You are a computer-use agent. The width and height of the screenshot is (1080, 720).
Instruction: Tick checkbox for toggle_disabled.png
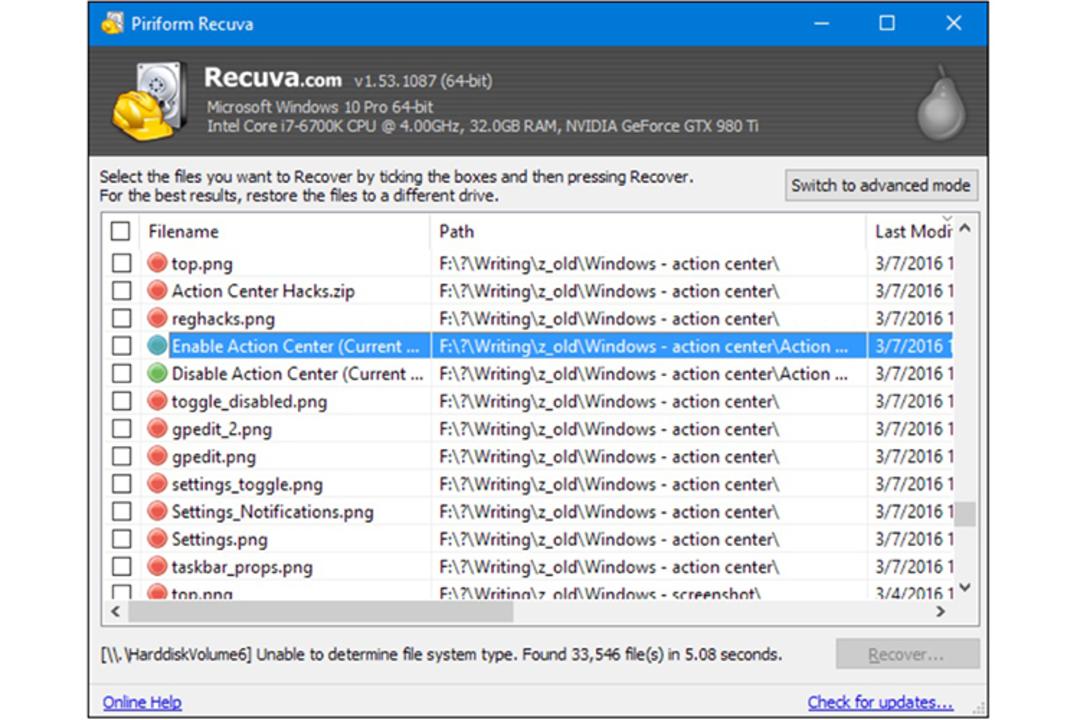coord(122,401)
